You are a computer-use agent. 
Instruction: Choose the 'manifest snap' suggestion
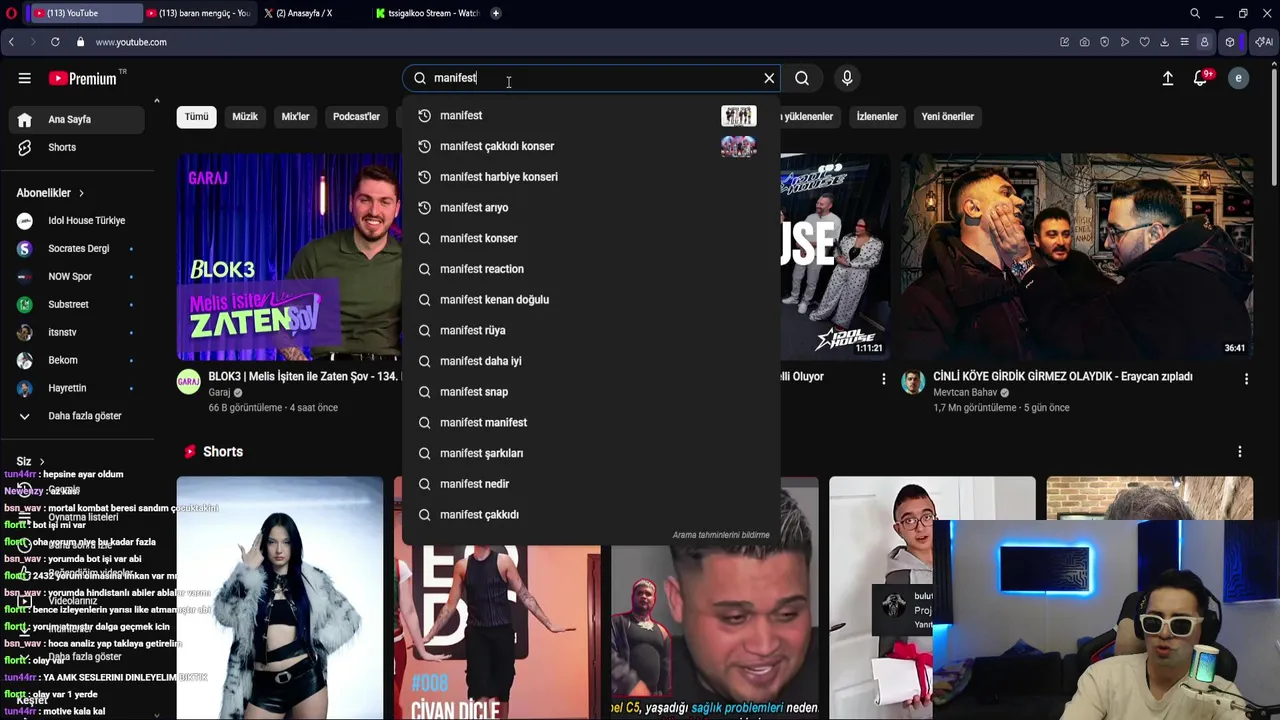[x=591, y=392]
